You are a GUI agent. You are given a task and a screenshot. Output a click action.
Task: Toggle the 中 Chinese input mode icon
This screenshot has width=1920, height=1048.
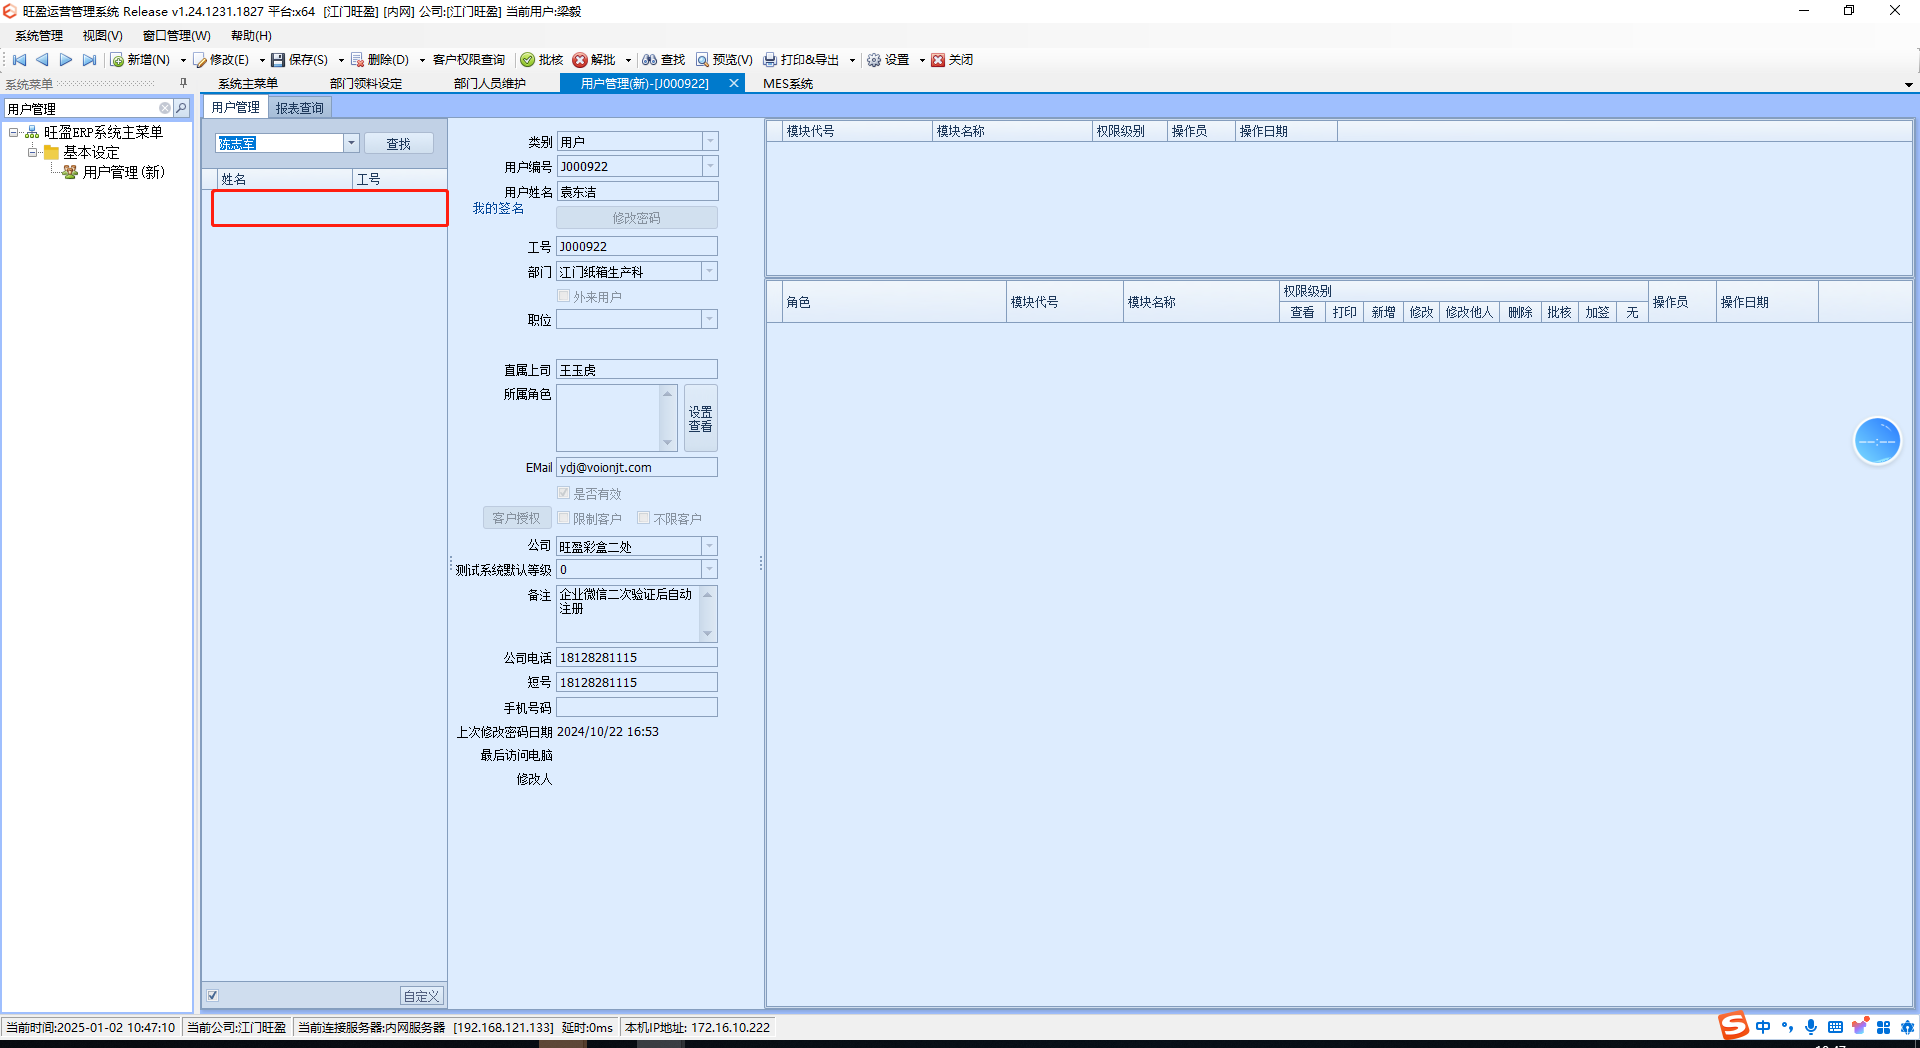1762,1027
